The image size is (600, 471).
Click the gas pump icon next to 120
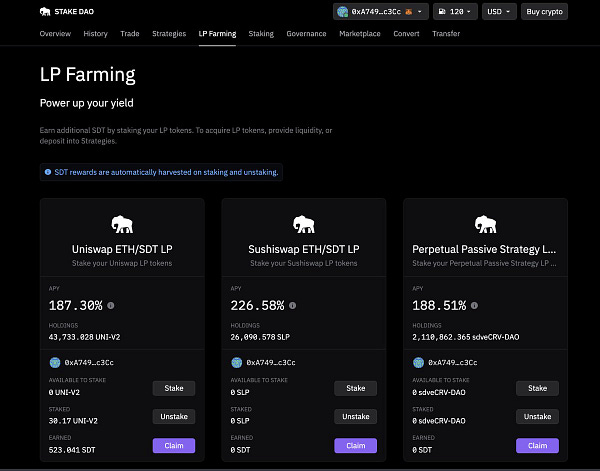(442, 11)
